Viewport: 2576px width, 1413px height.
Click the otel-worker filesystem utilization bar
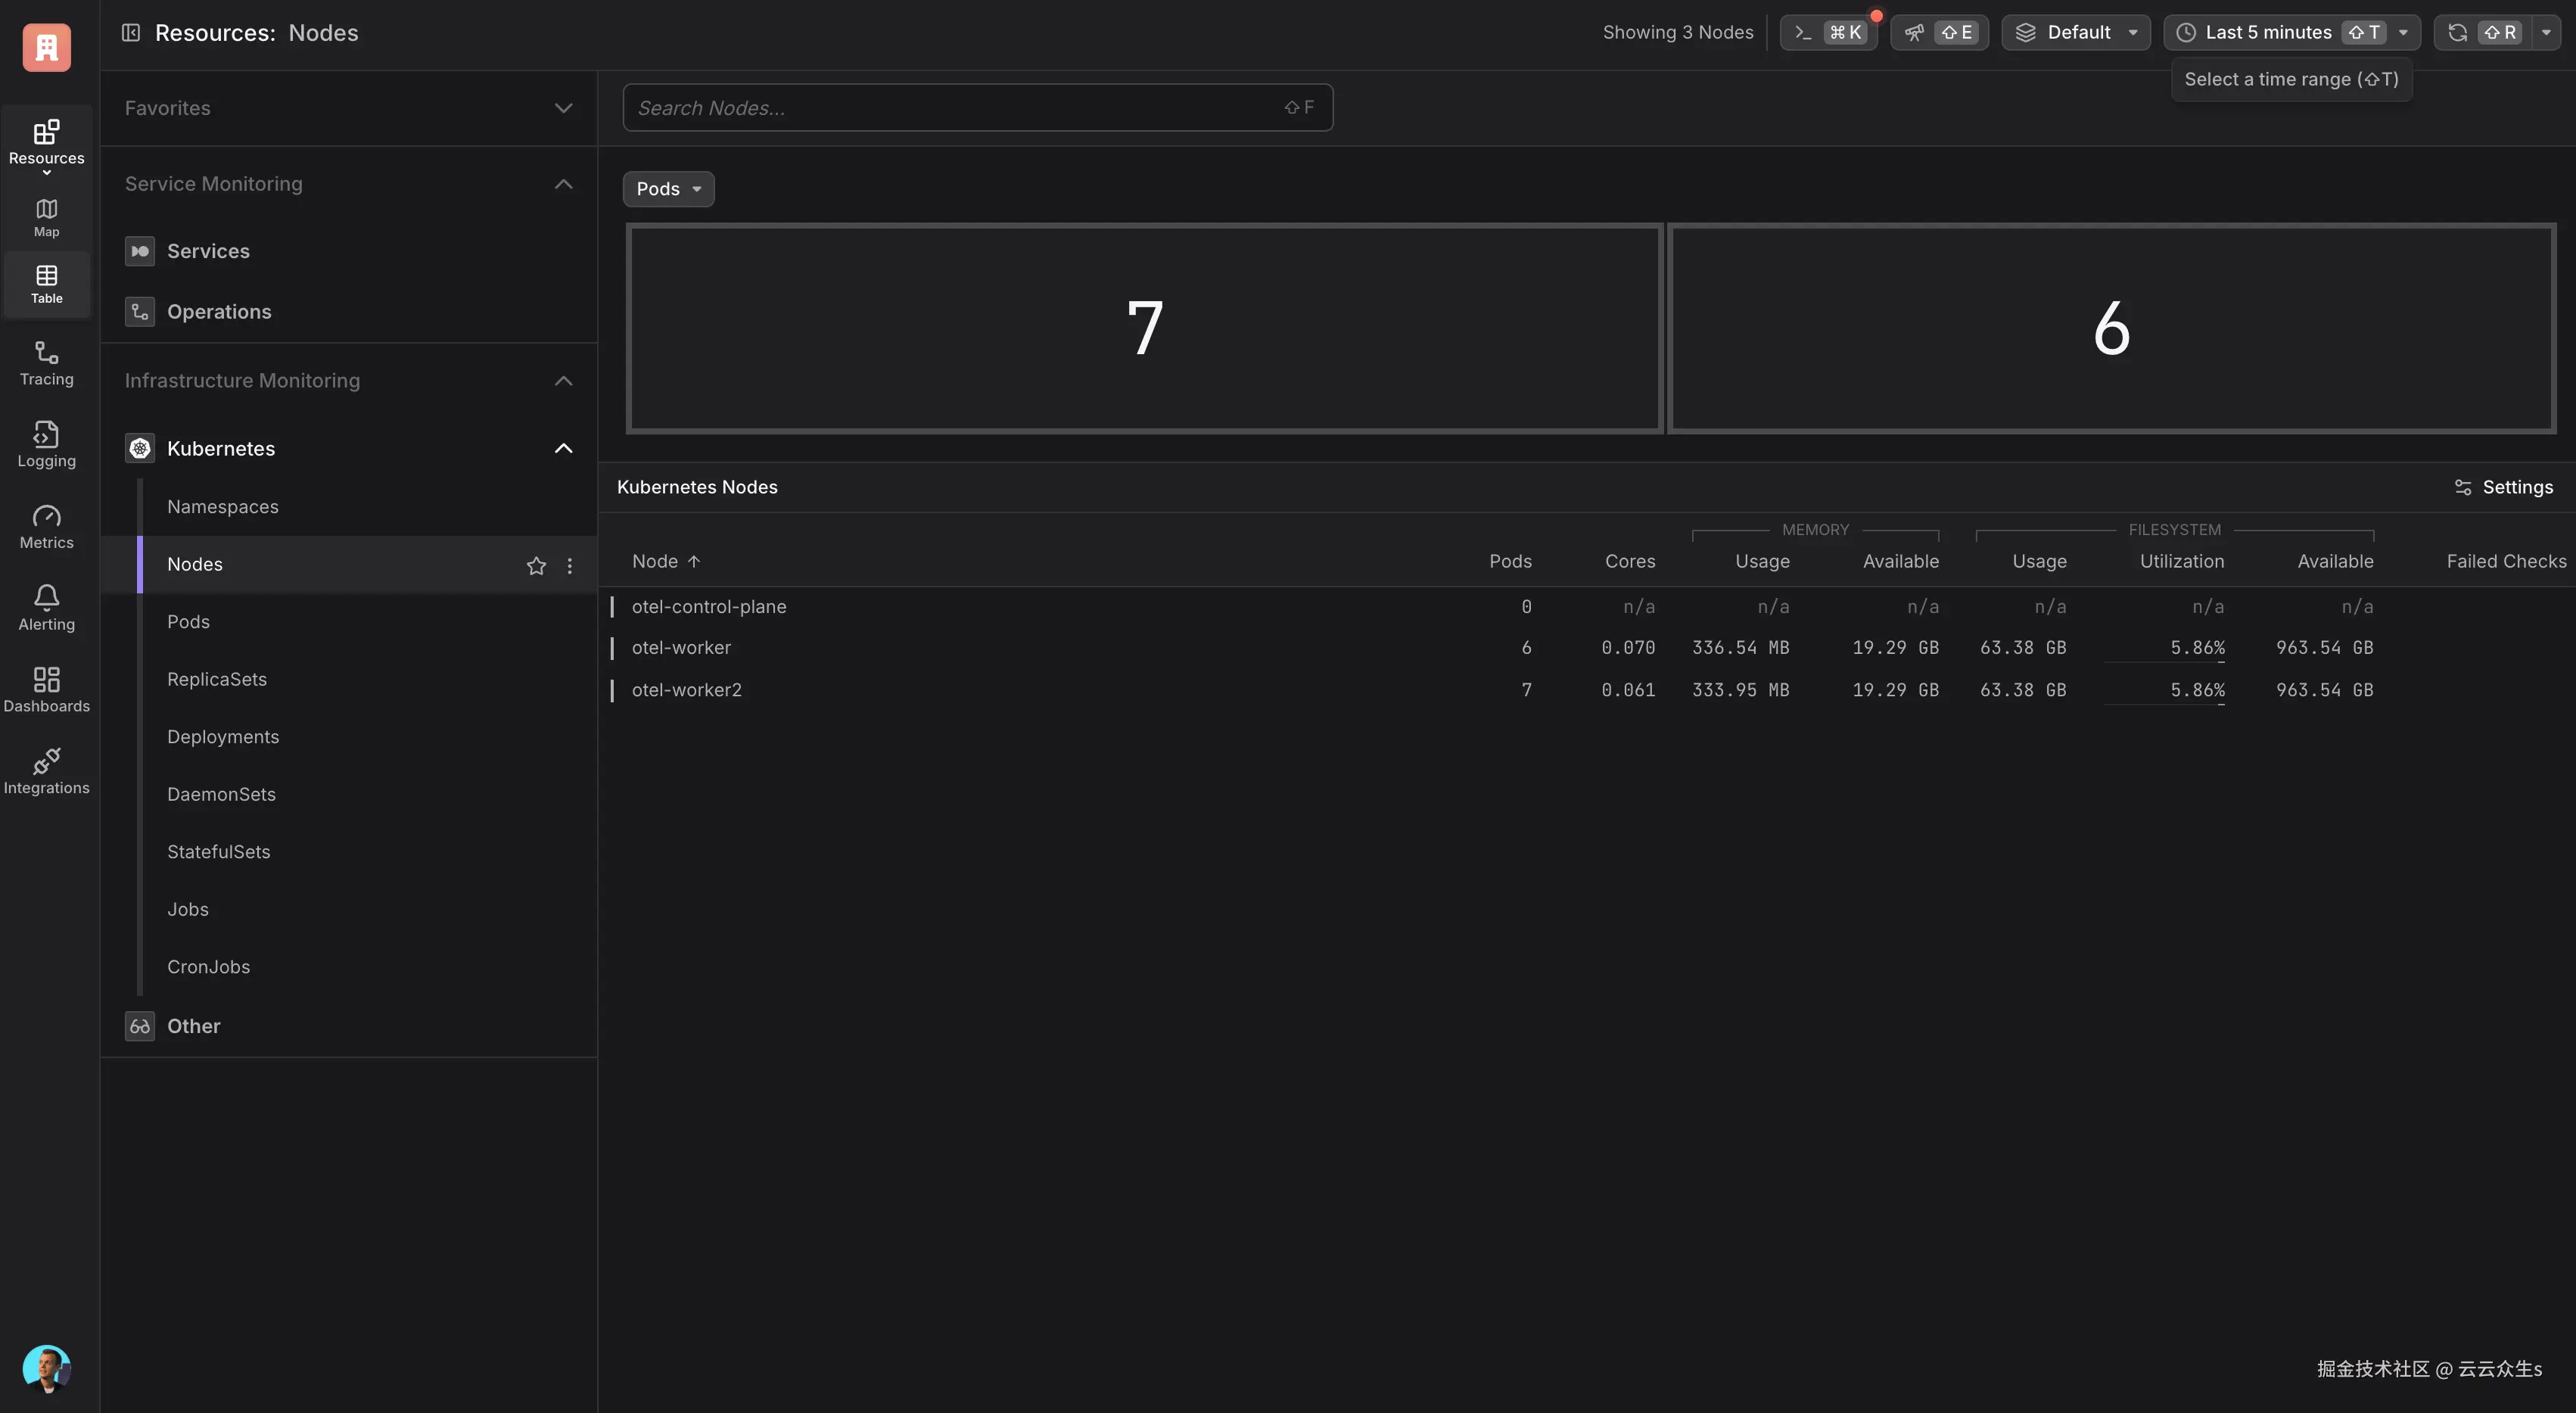tap(2164, 661)
